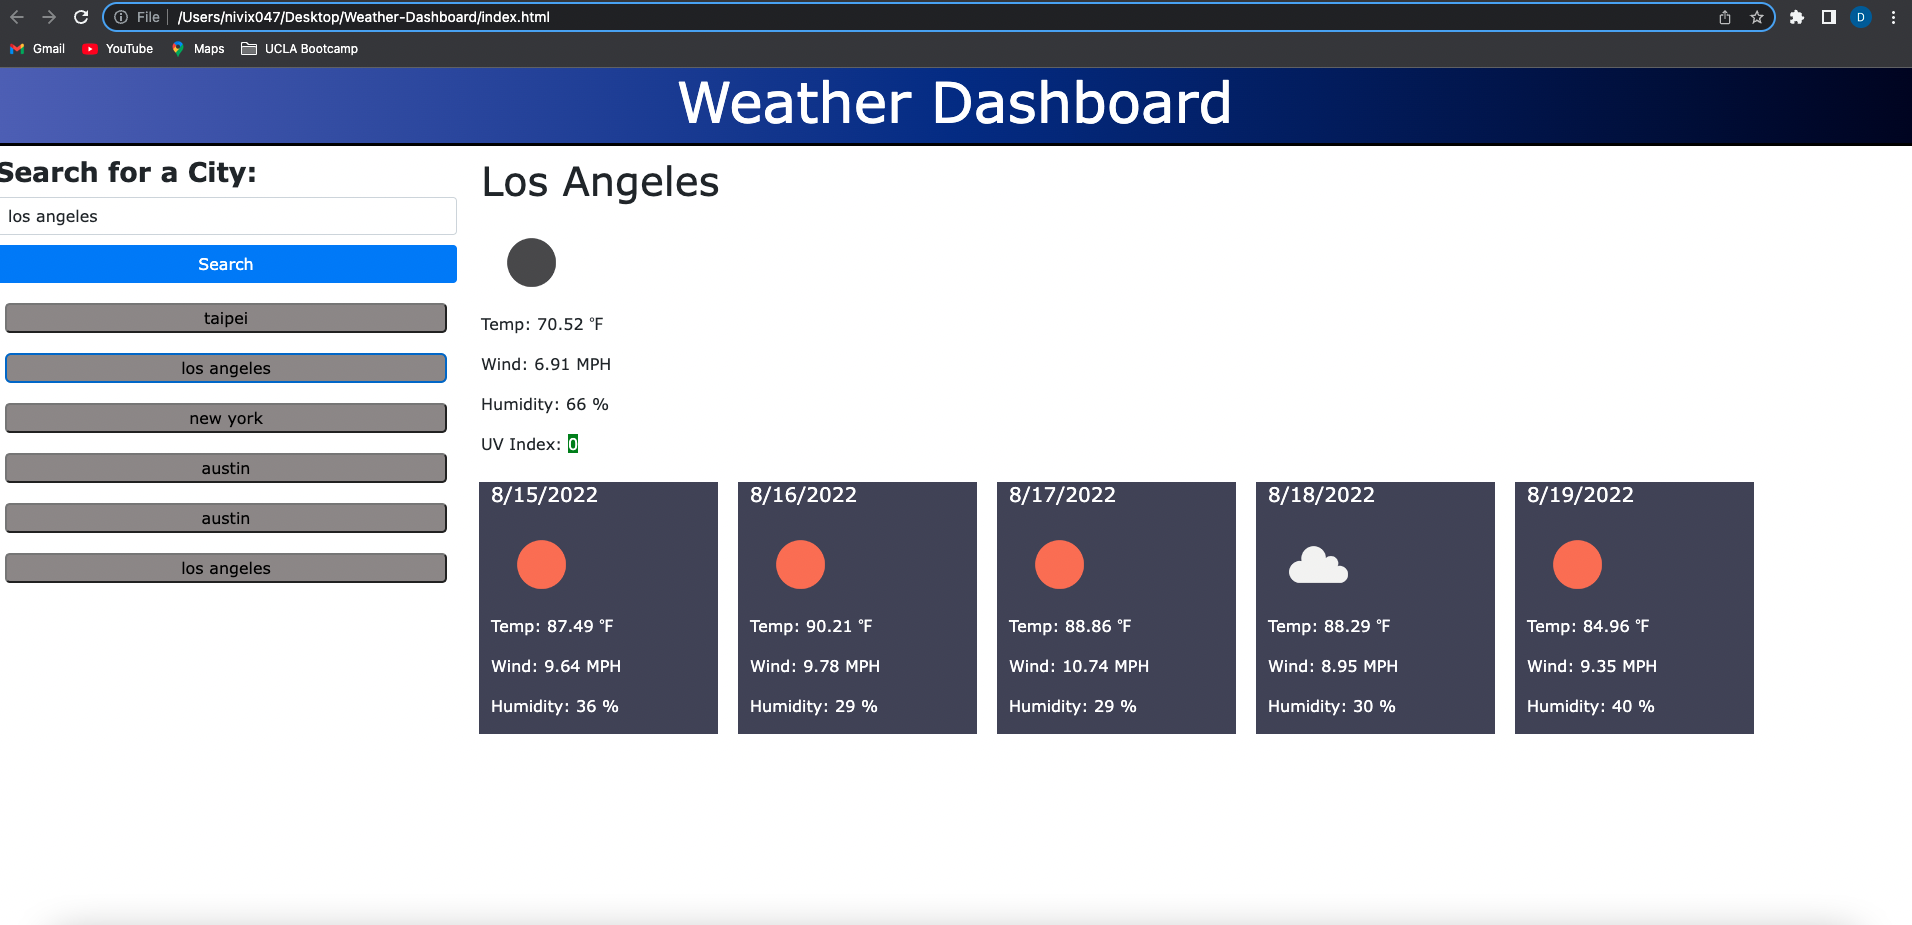Open the UCLA Bootcamp bookmarks folder
Viewport: 1912px width, 925px height.
tap(299, 48)
